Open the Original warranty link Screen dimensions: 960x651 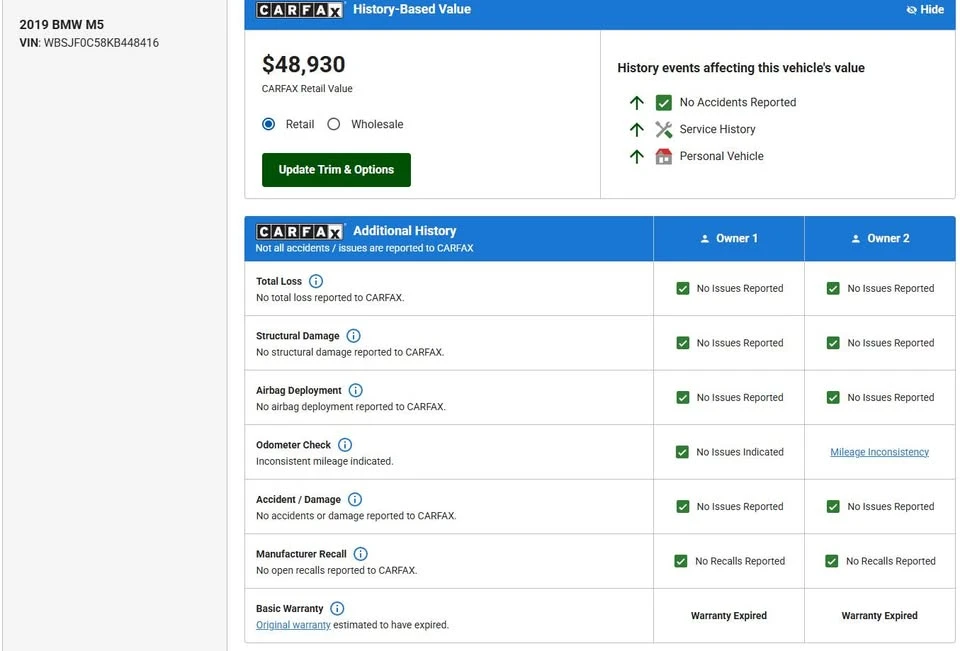coord(293,625)
